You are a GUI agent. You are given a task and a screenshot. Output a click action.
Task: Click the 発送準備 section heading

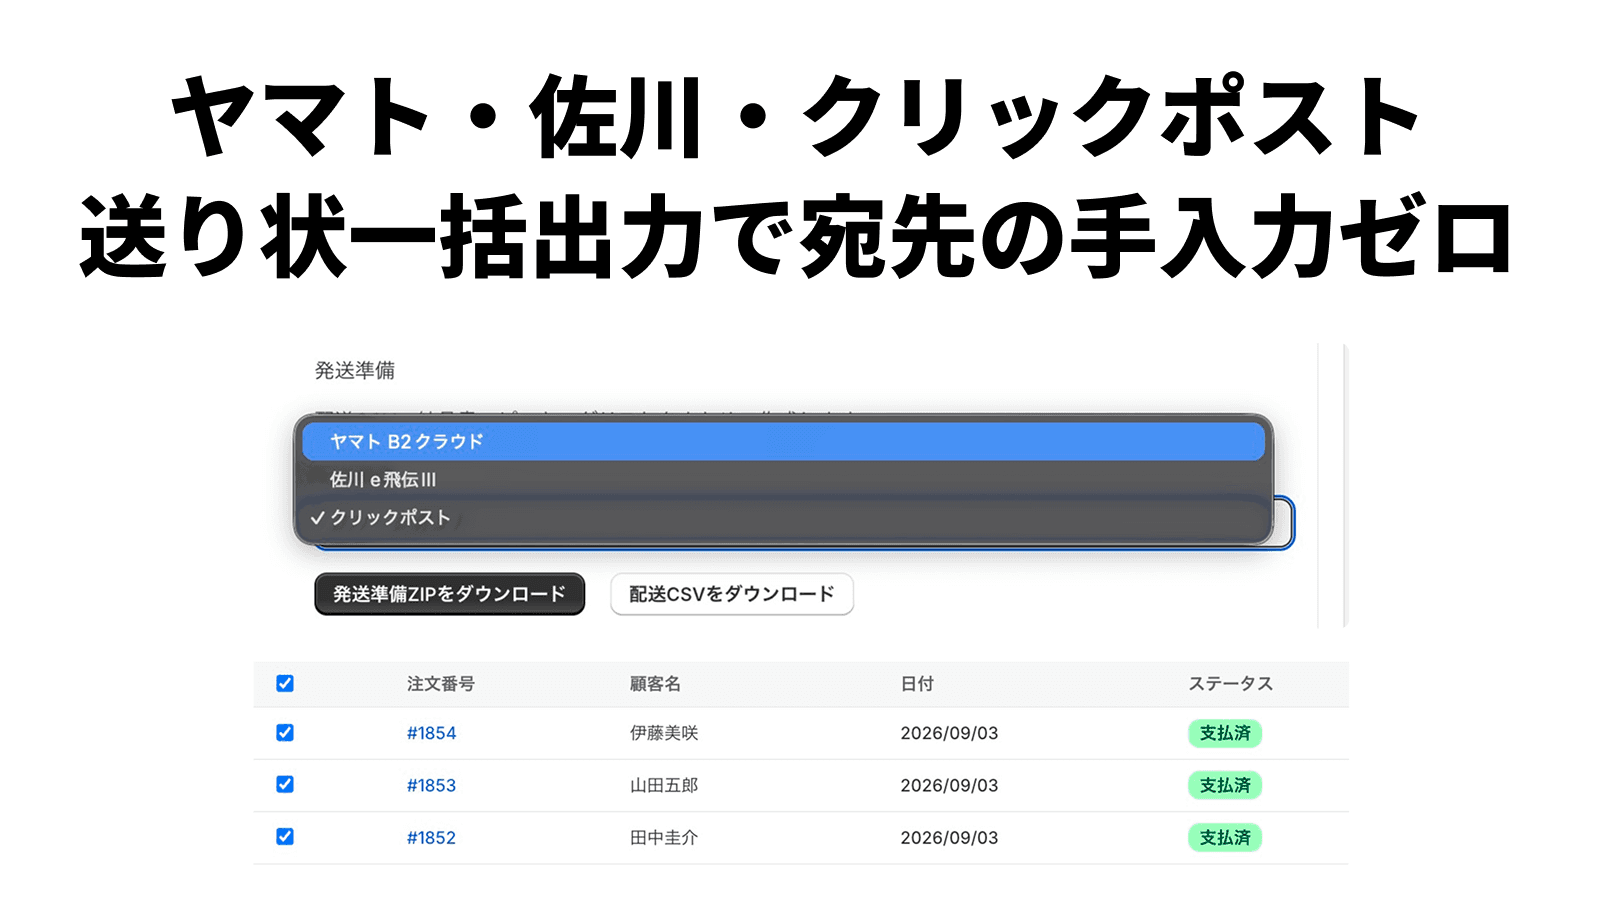(x=355, y=370)
